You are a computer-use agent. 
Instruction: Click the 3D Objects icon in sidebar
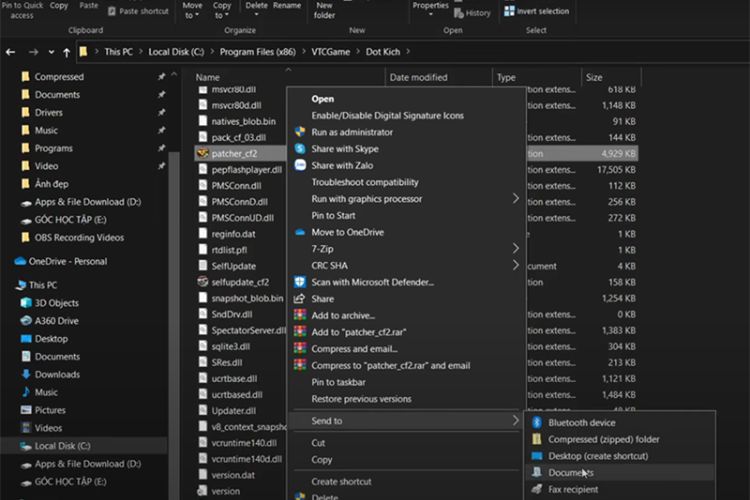click(26, 303)
